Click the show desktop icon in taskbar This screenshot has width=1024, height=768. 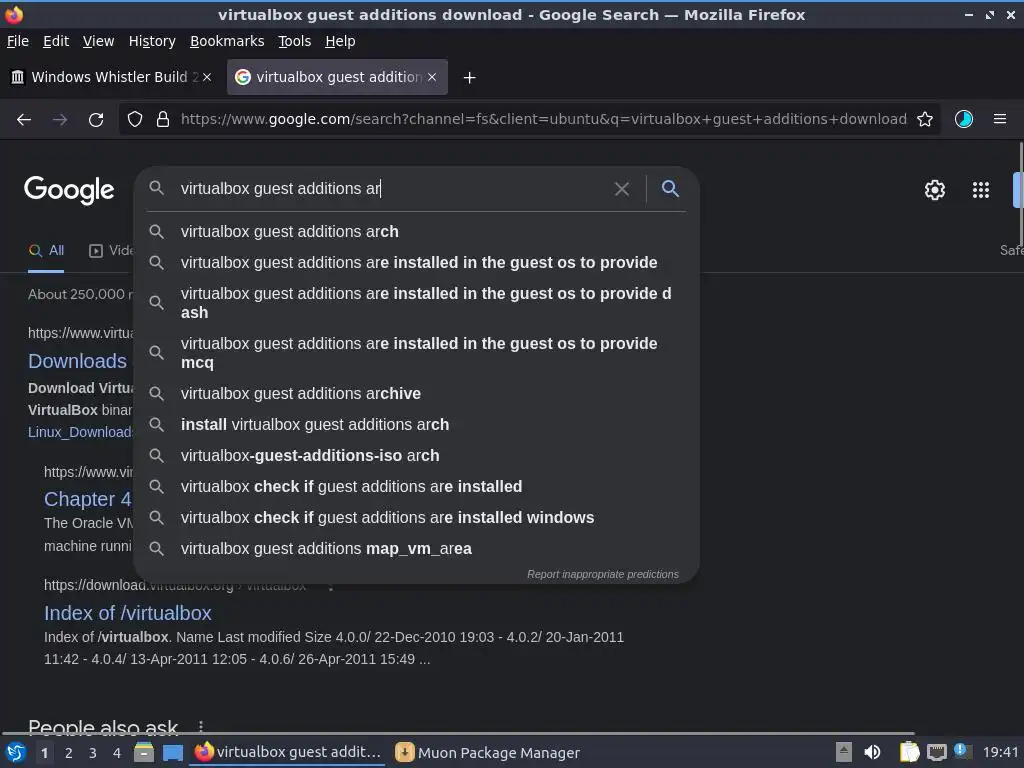pyautogui.click(x=172, y=753)
